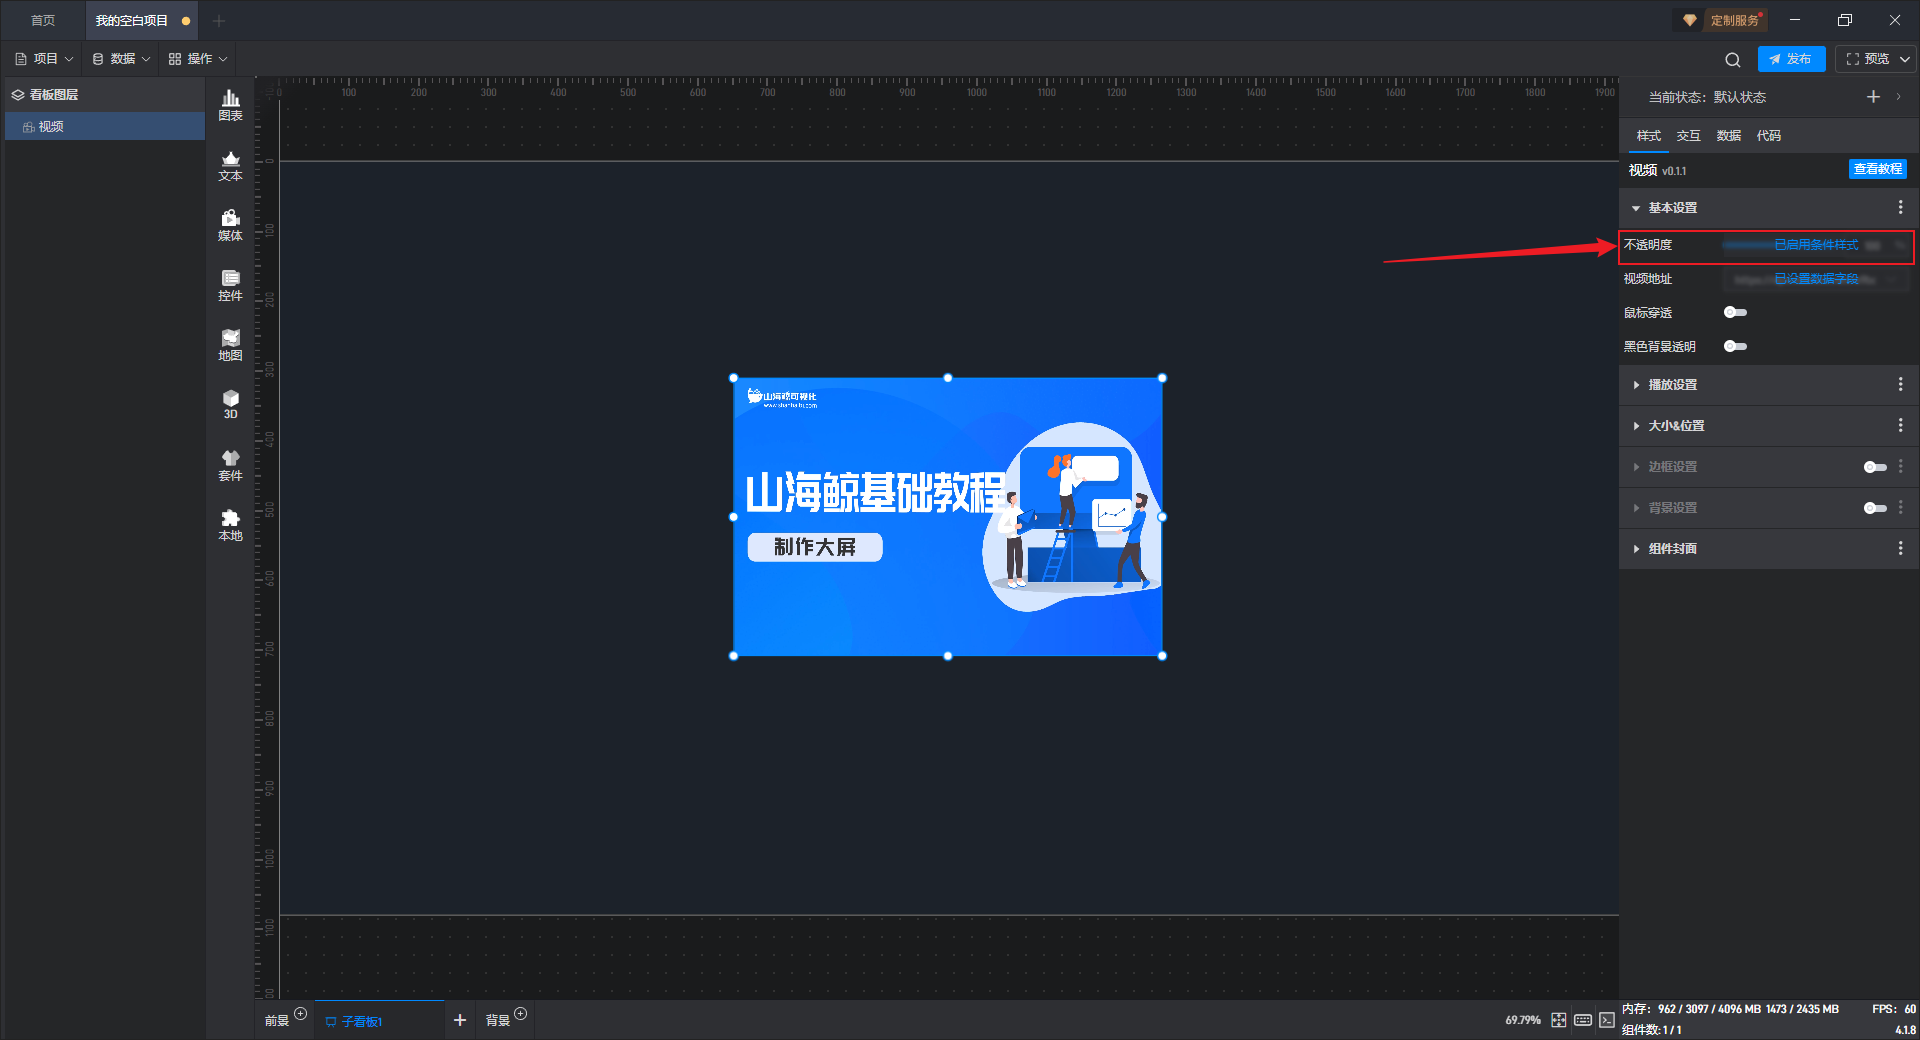Open 播放设置 more options menu

1900,384
